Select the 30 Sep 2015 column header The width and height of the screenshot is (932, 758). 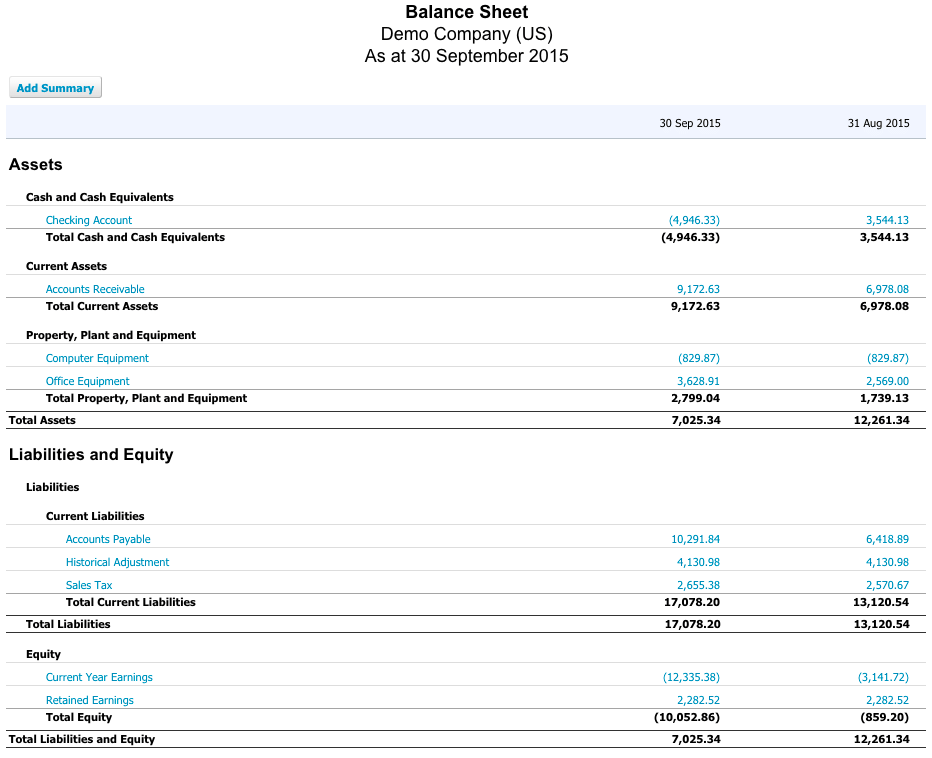(690, 123)
